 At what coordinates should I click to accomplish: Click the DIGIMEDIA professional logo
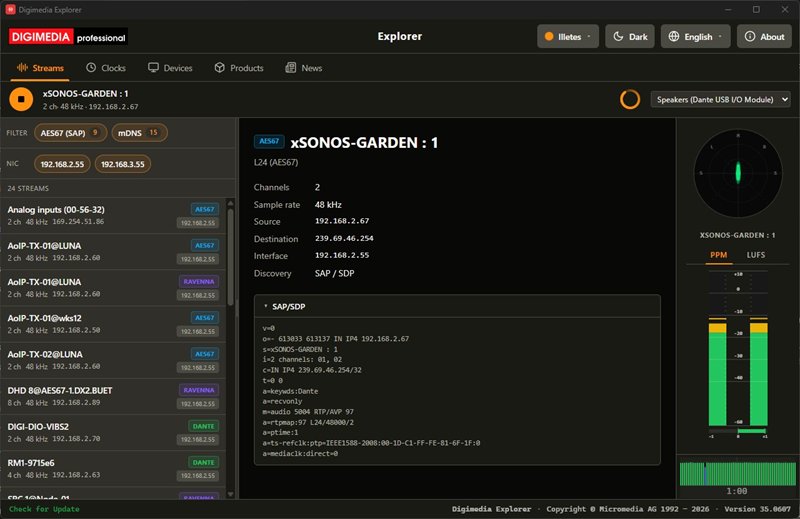tap(68, 37)
